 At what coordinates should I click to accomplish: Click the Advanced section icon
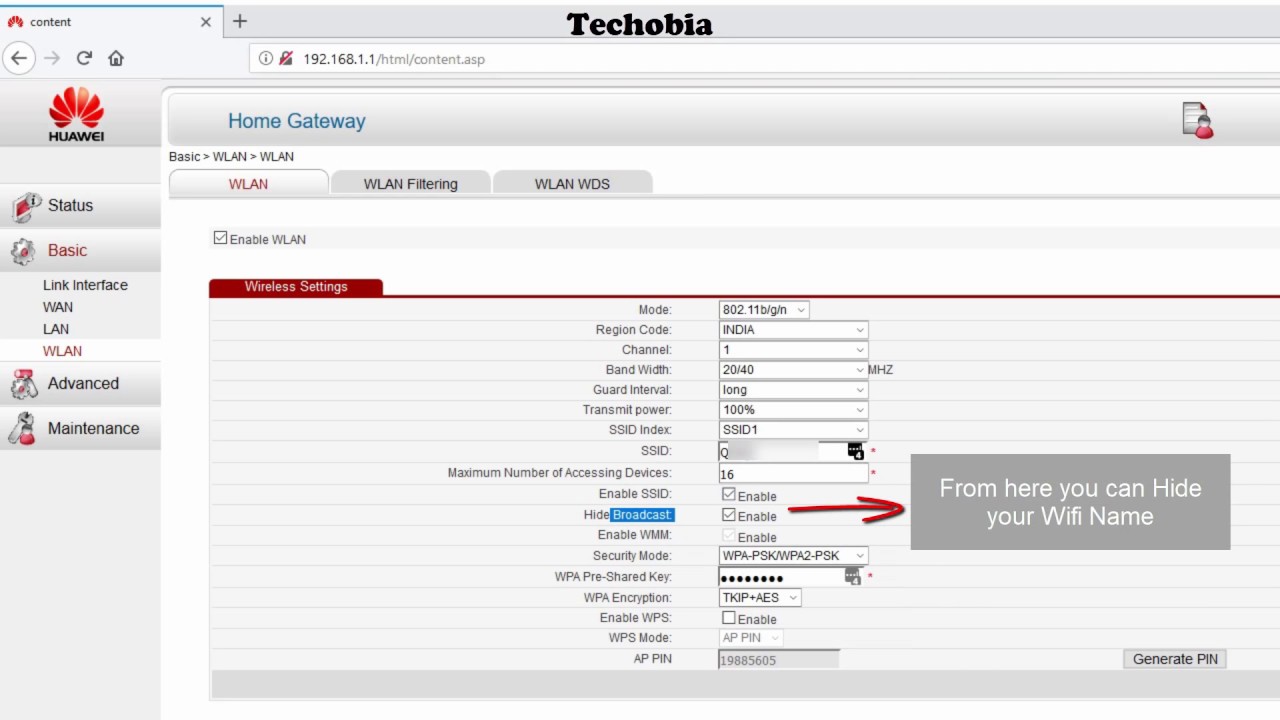click(x=24, y=384)
